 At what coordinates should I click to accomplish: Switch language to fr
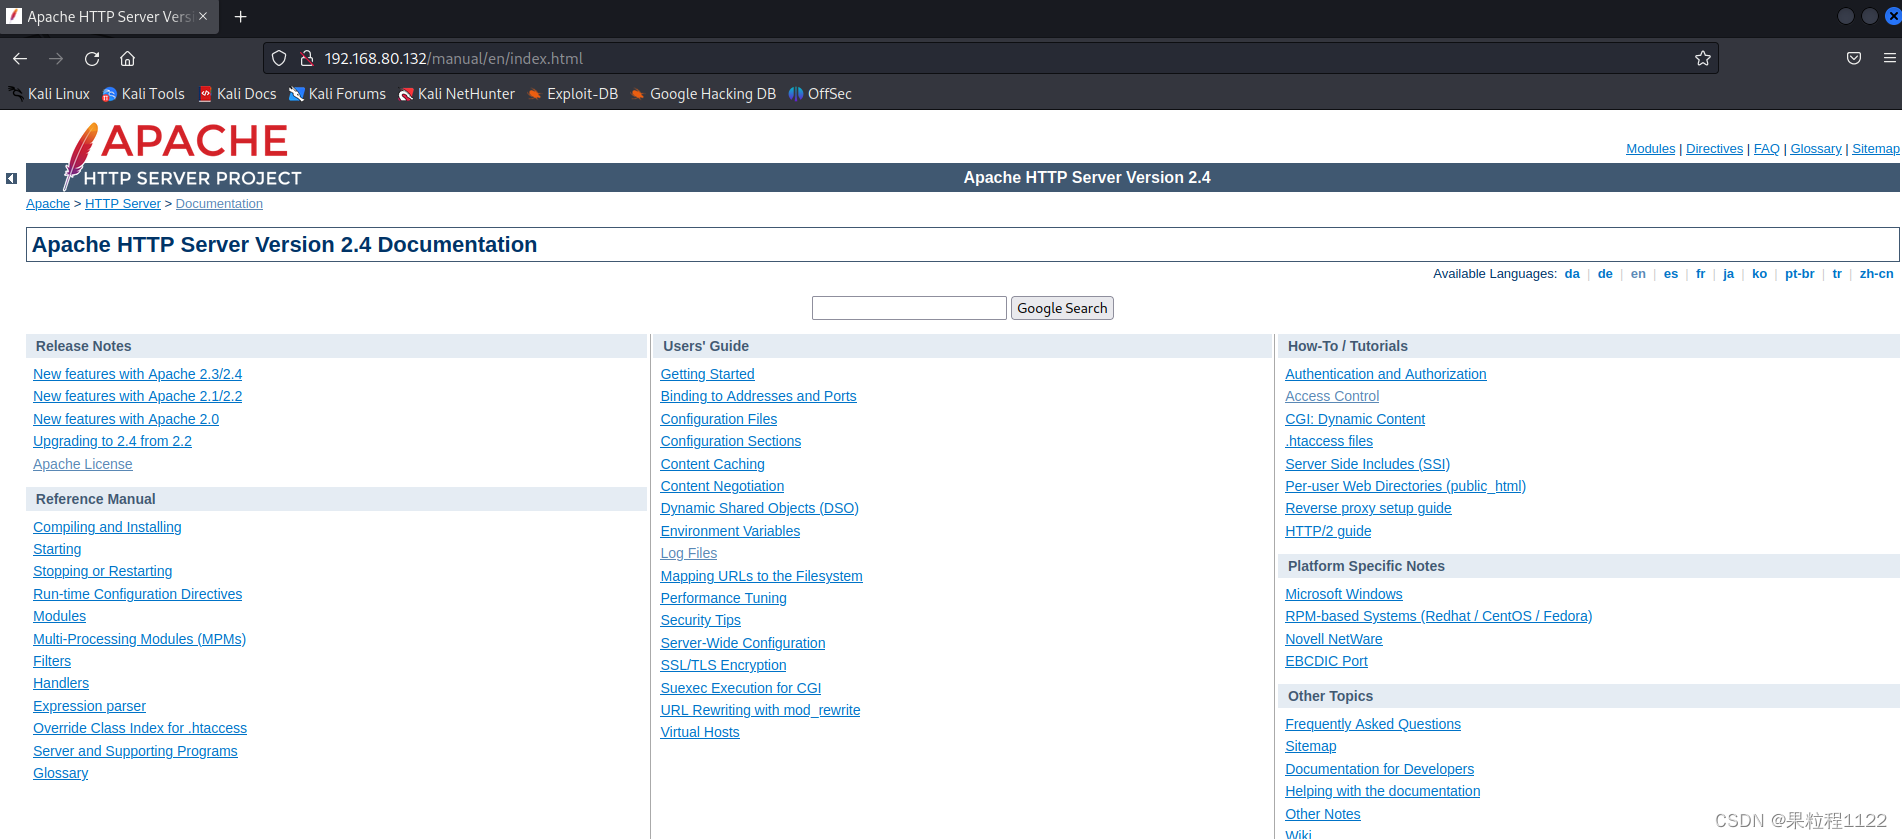pyautogui.click(x=1700, y=274)
